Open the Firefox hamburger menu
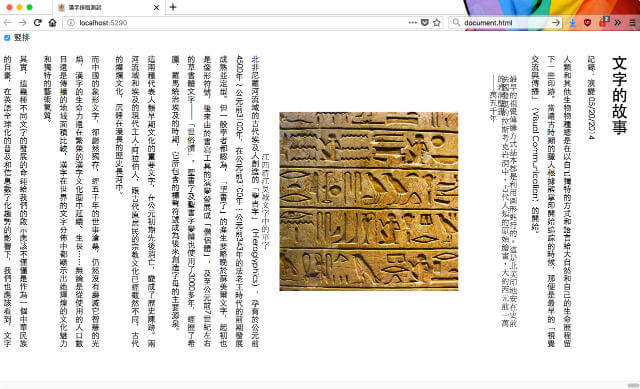Viewport: 640px width, 389px height. tap(632, 23)
